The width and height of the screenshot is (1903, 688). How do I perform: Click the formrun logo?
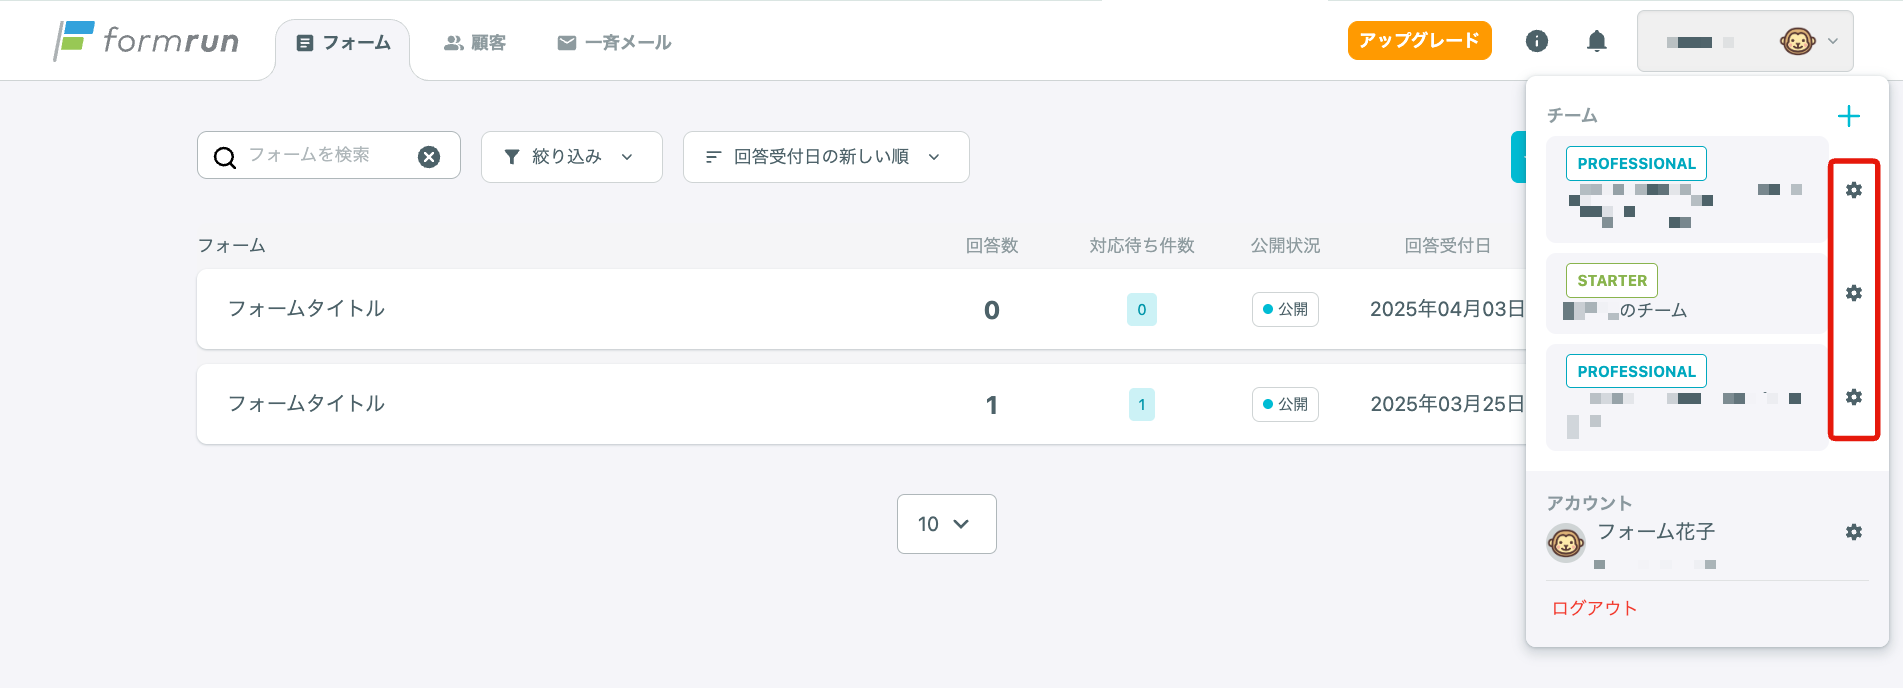[x=146, y=41]
